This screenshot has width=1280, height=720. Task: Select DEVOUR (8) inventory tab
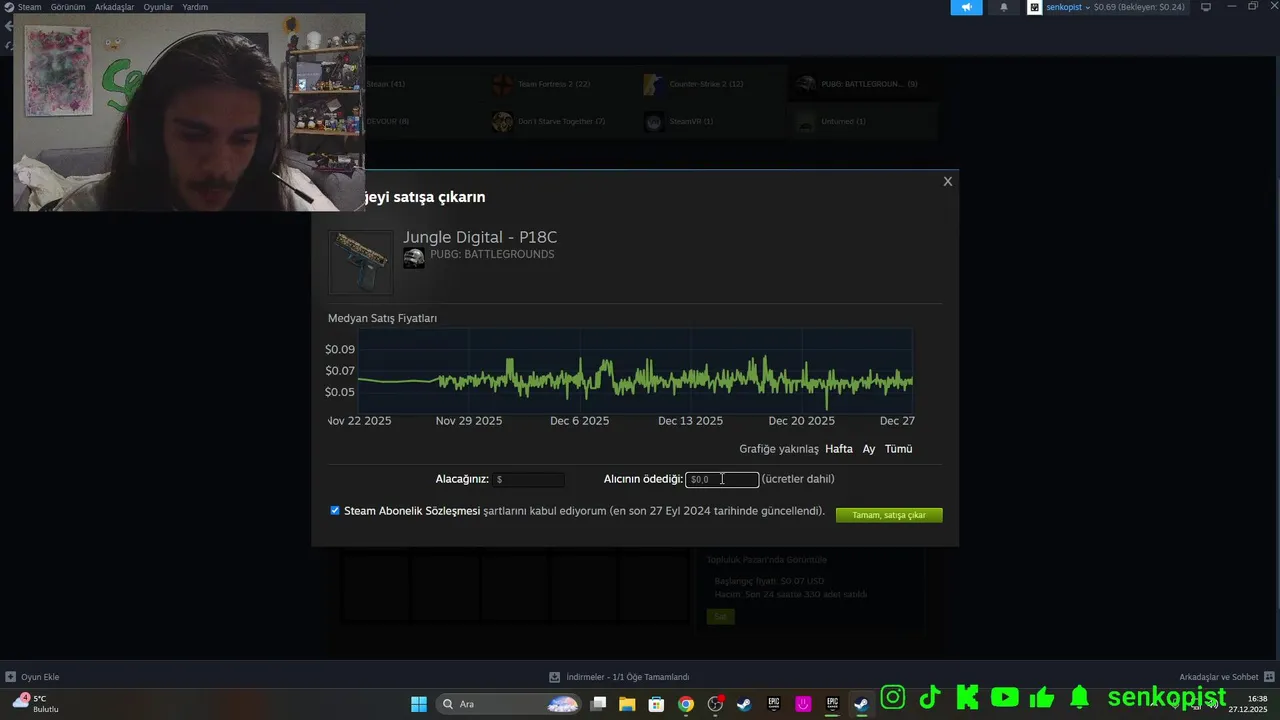click(x=387, y=122)
